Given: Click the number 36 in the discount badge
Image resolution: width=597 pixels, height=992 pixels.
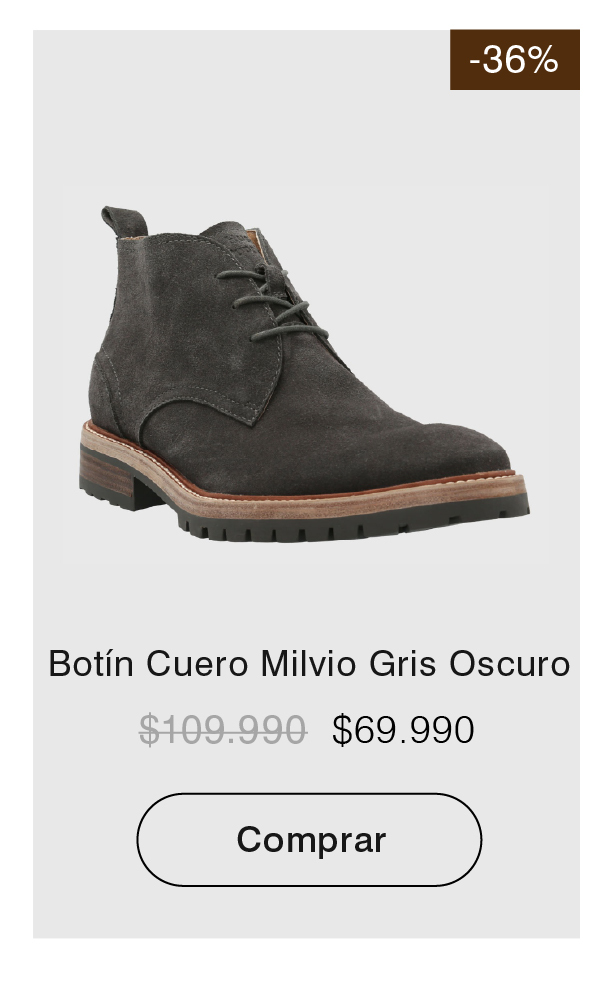Looking at the screenshot, I should click(503, 59).
